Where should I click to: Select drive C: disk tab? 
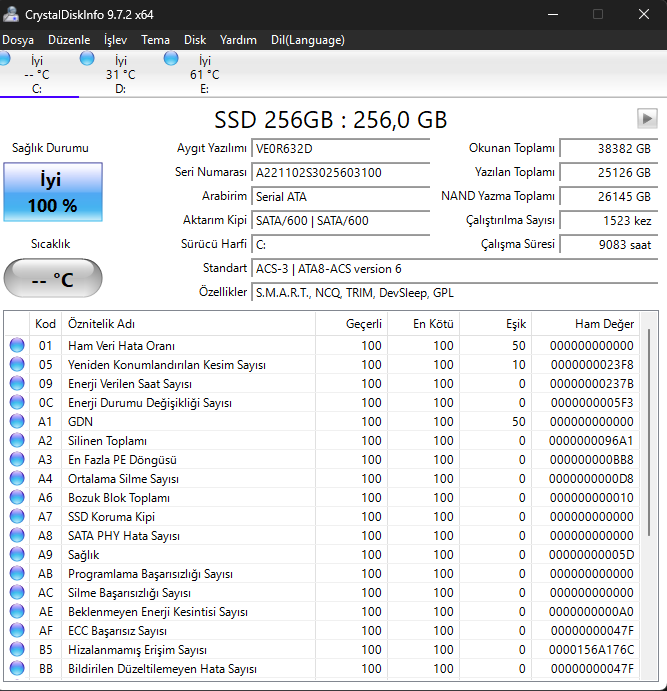click(x=37, y=74)
